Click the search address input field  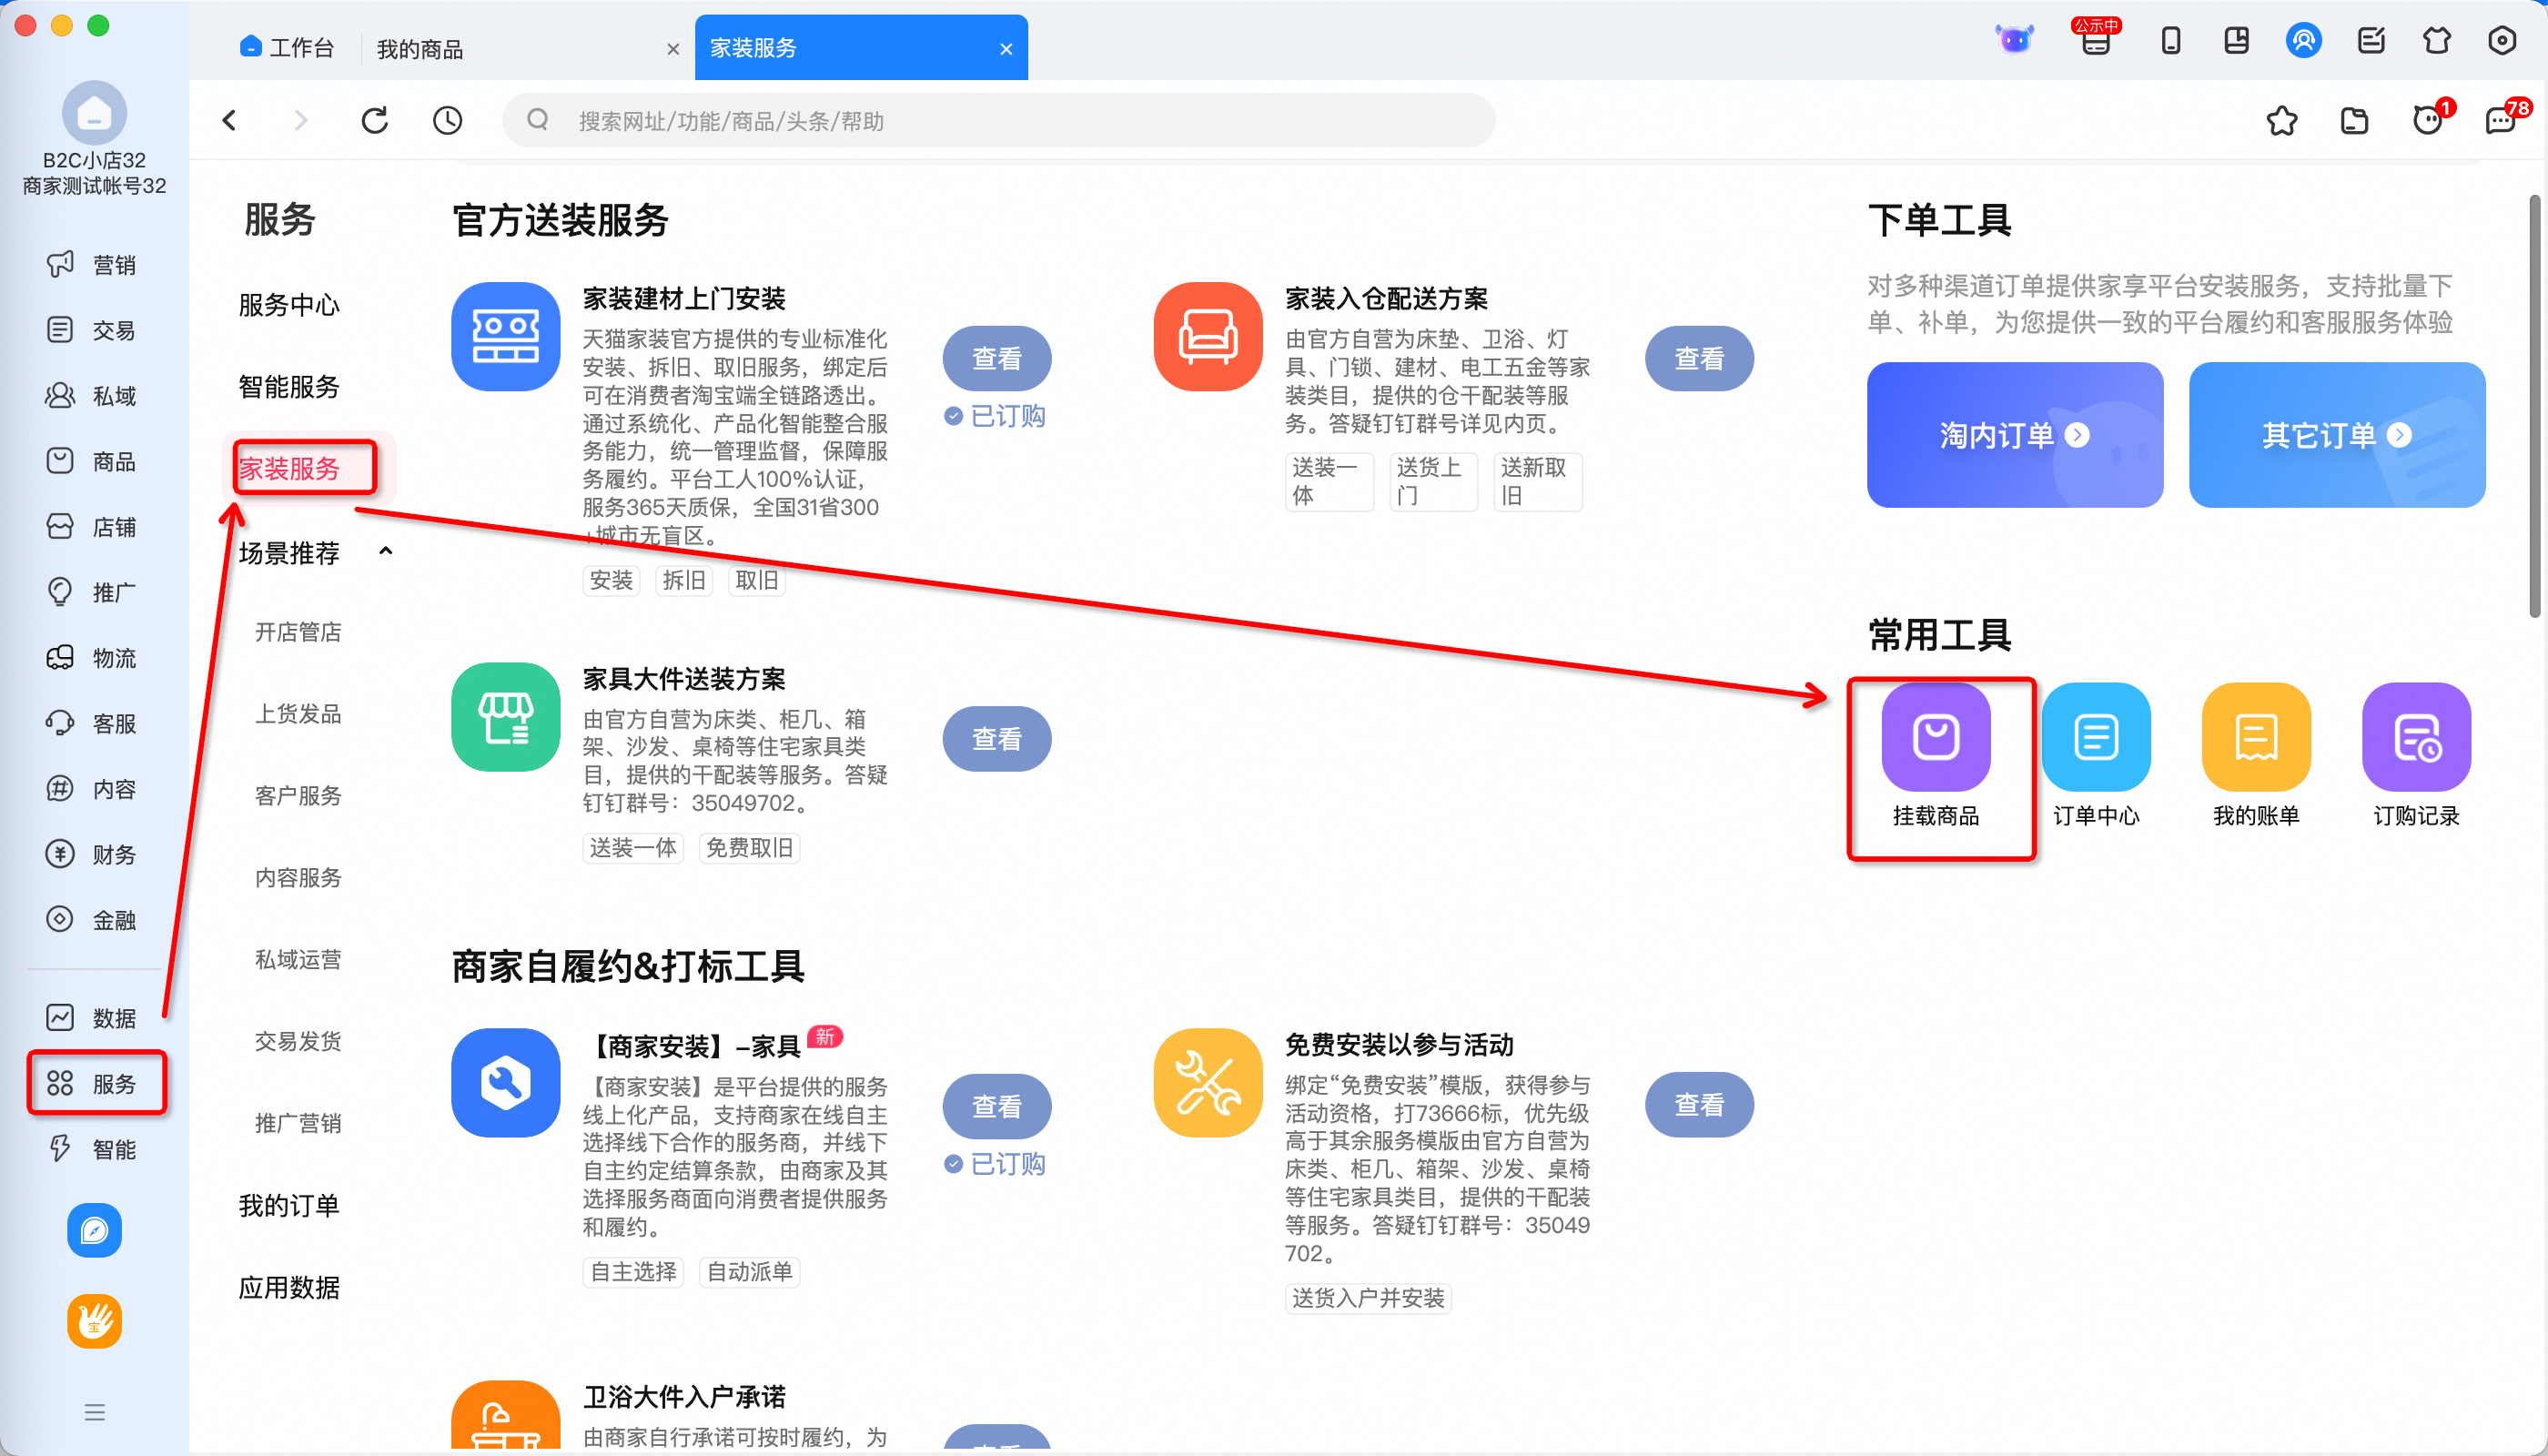coord(998,121)
